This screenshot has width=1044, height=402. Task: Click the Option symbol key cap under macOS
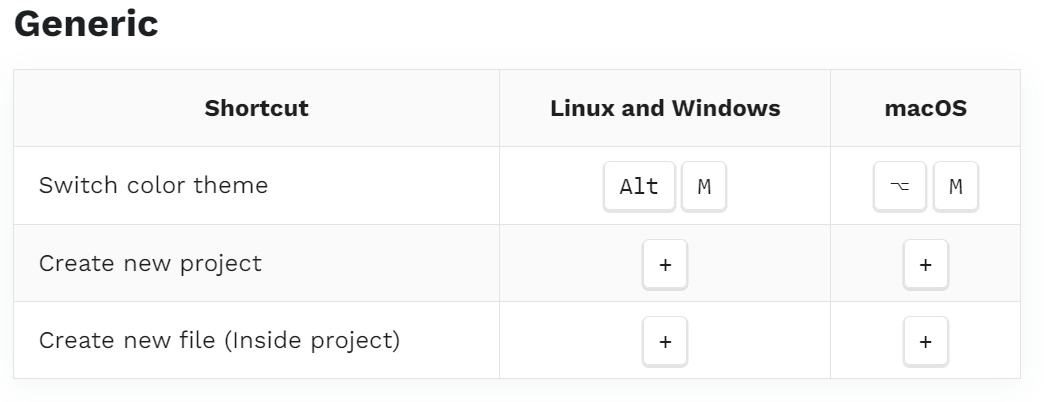[900, 186]
